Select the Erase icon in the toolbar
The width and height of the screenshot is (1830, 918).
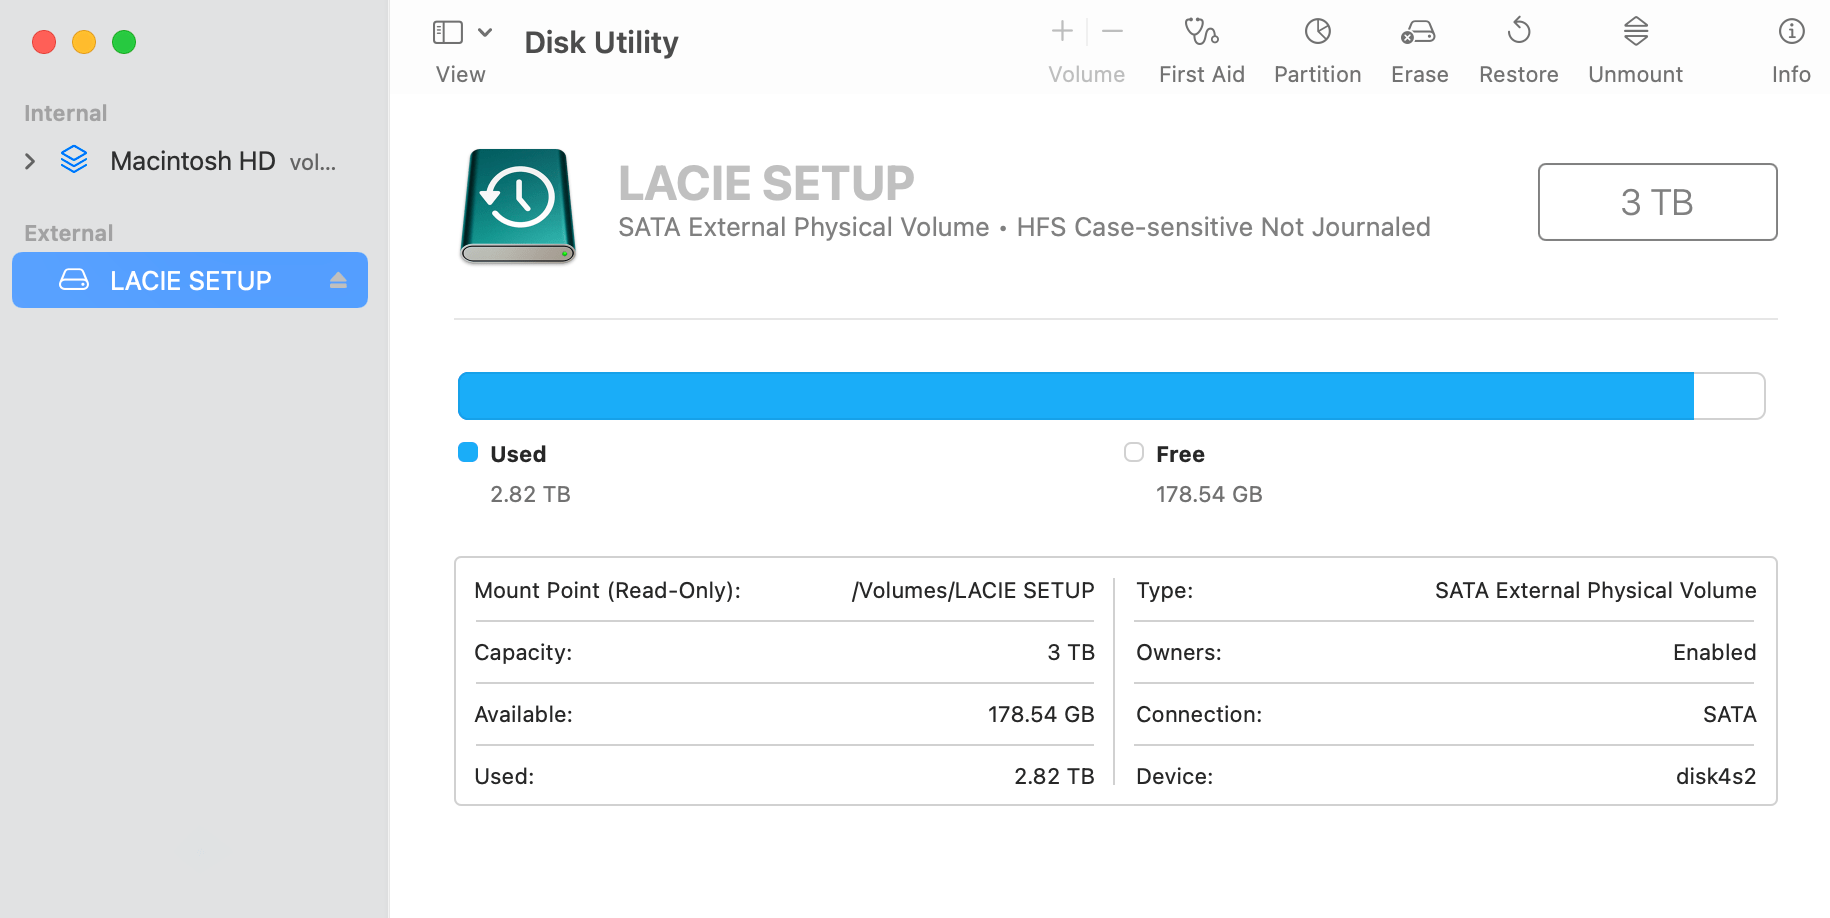tap(1418, 47)
